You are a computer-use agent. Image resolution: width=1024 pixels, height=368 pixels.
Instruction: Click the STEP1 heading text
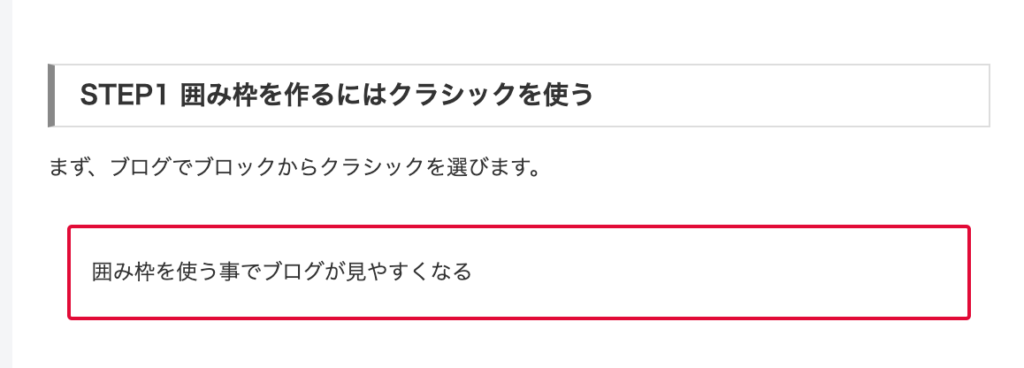click(x=336, y=95)
